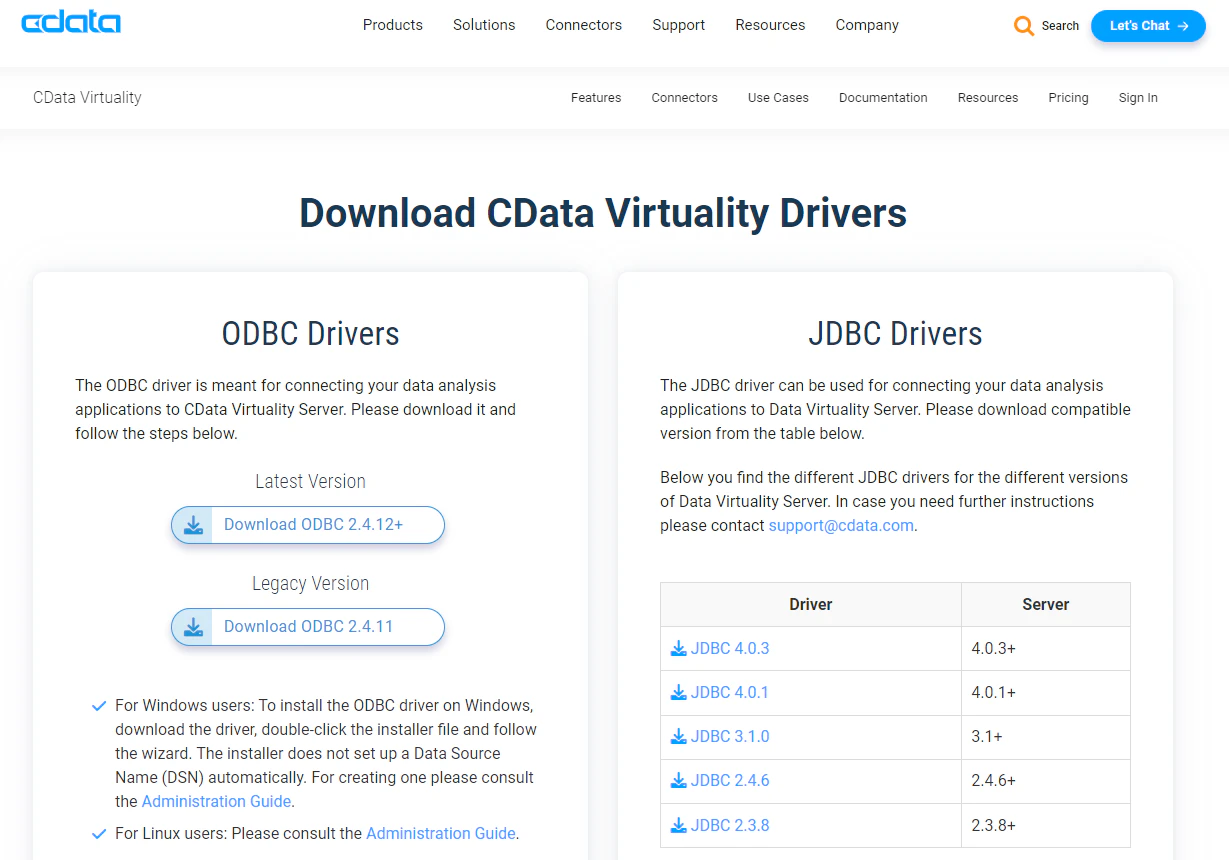Download ODBC 2.4.11 legacy version
The height and width of the screenshot is (860, 1229).
(x=308, y=627)
